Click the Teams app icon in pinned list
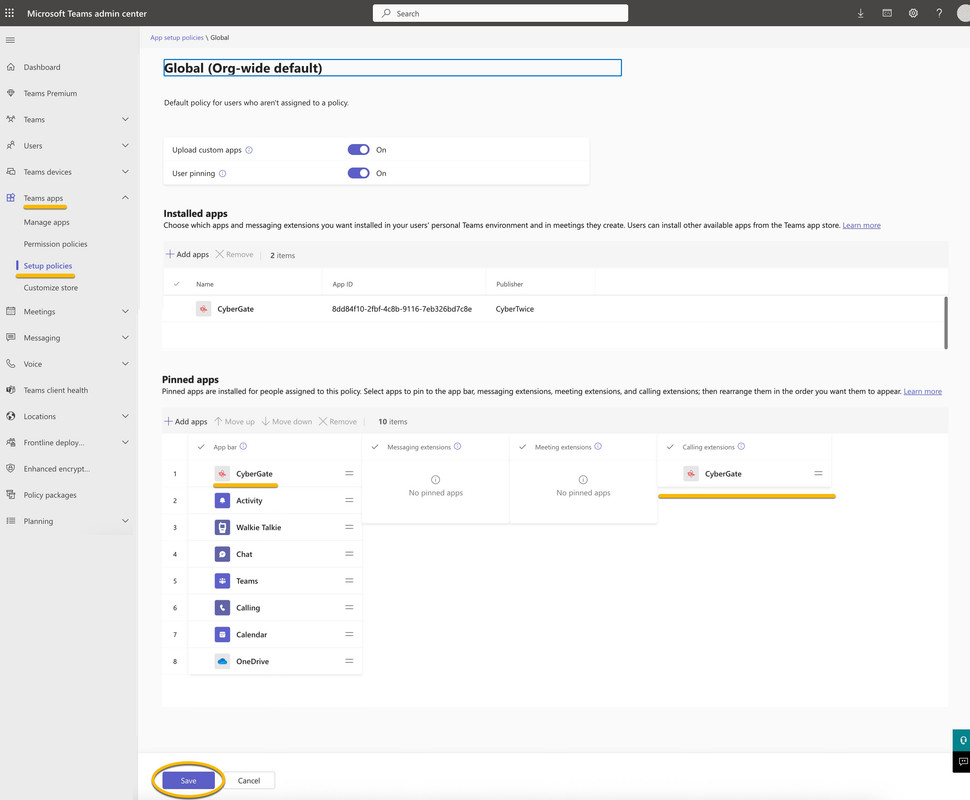The image size is (970, 800). click(x=222, y=581)
